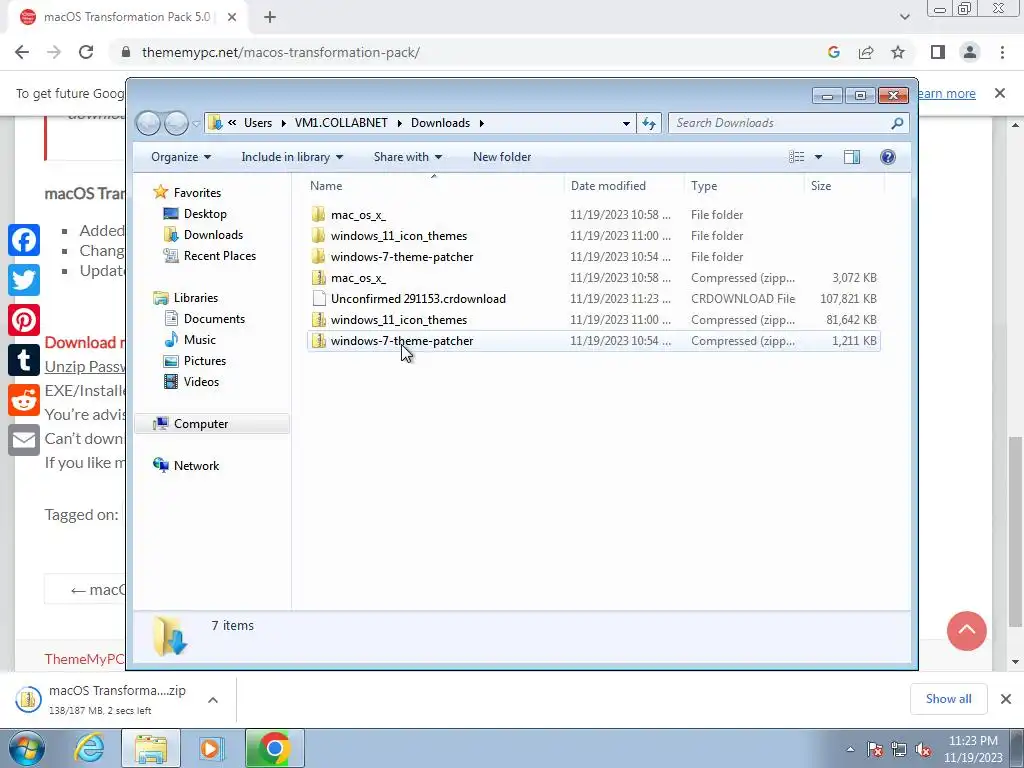Click the muted volume tray icon
The width and height of the screenshot is (1024, 768).
click(x=923, y=750)
